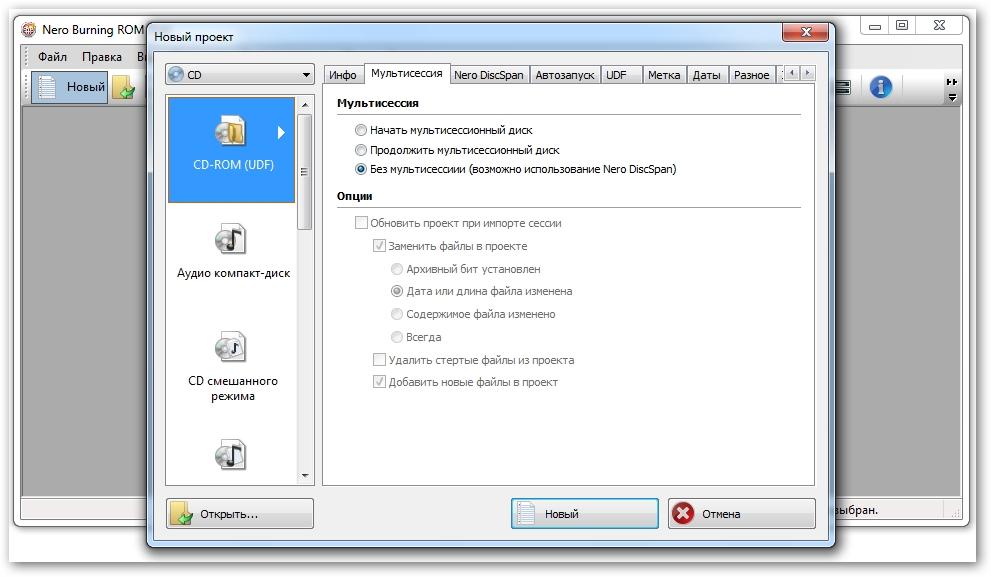Image resolution: width=991 pixels, height=577 pixels.
Task: Choose the Аудио компакт-диск disc icon
Action: point(230,240)
